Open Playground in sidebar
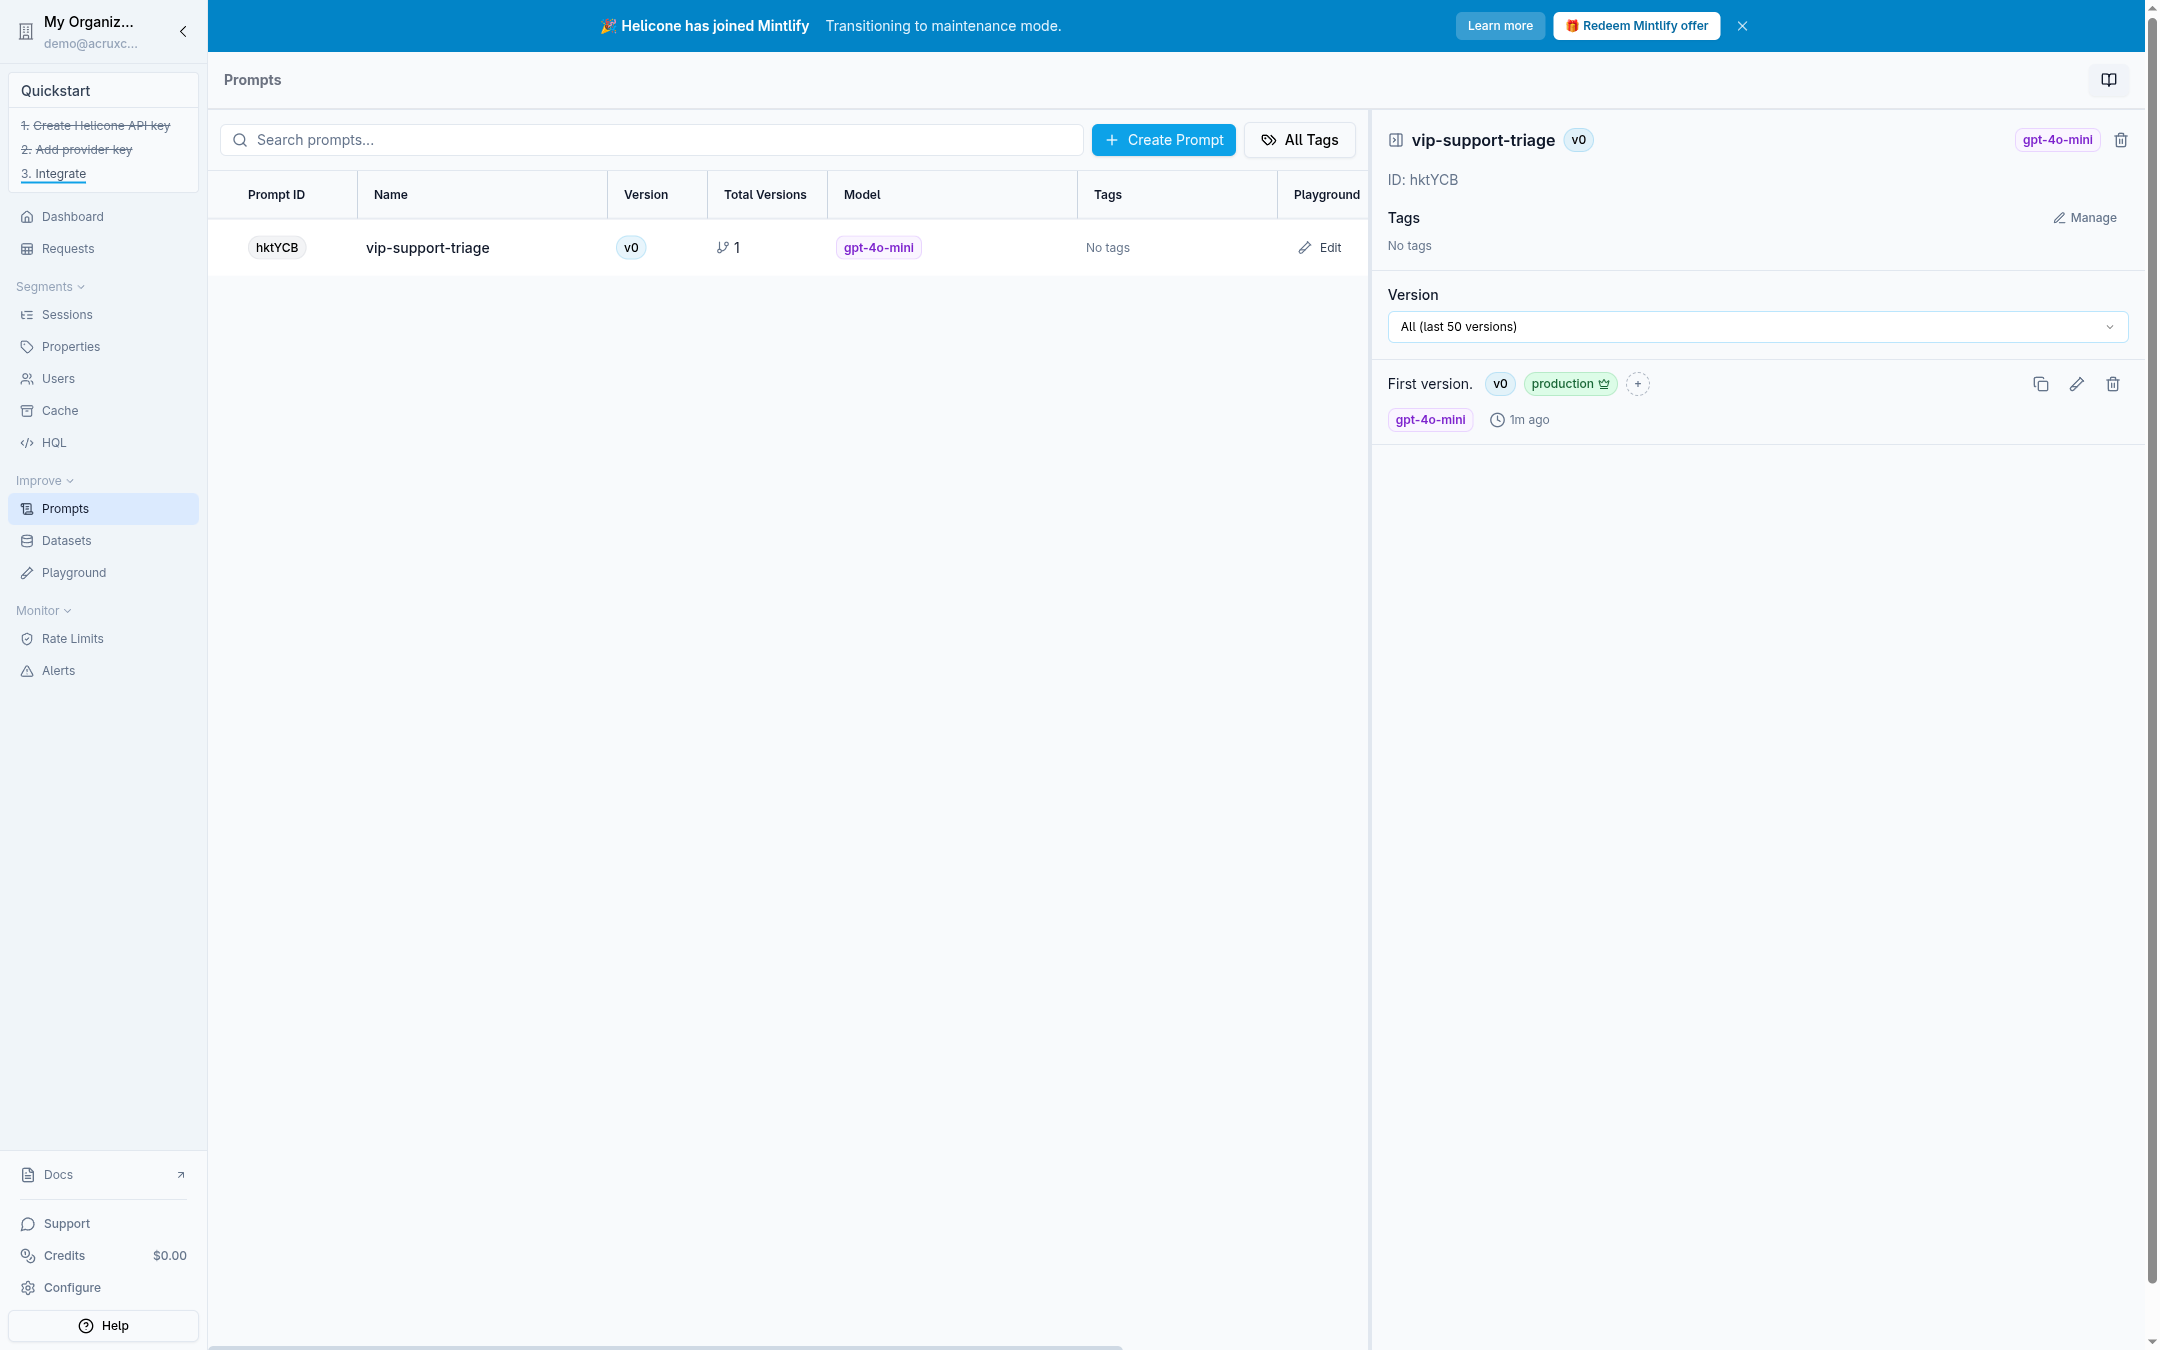The height and width of the screenshot is (1350, 2160). [x=103, y=573]
